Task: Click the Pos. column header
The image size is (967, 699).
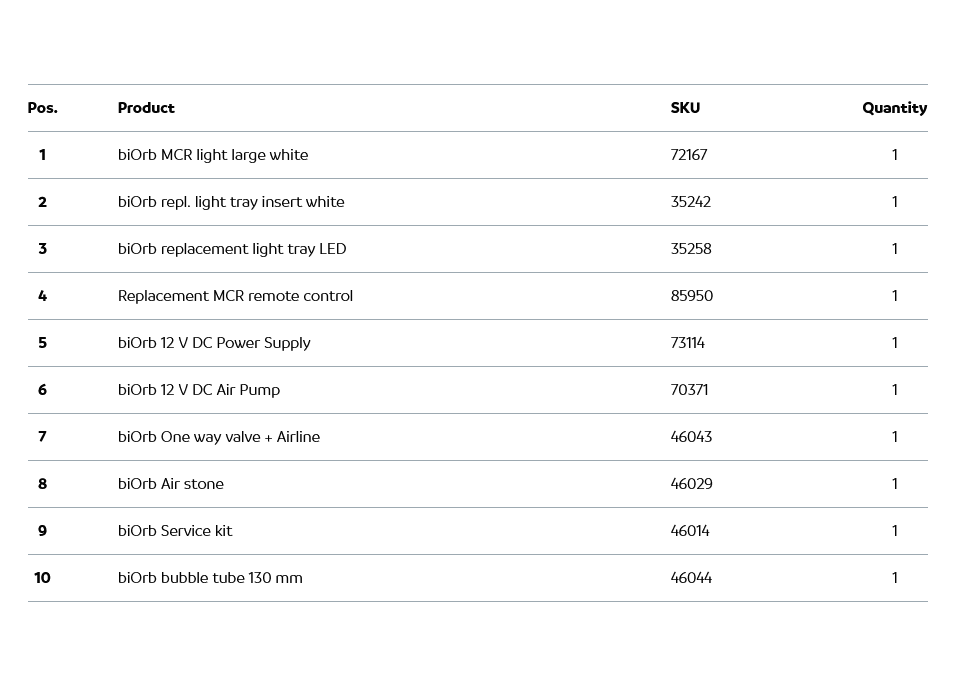Action: pos(43,108)
